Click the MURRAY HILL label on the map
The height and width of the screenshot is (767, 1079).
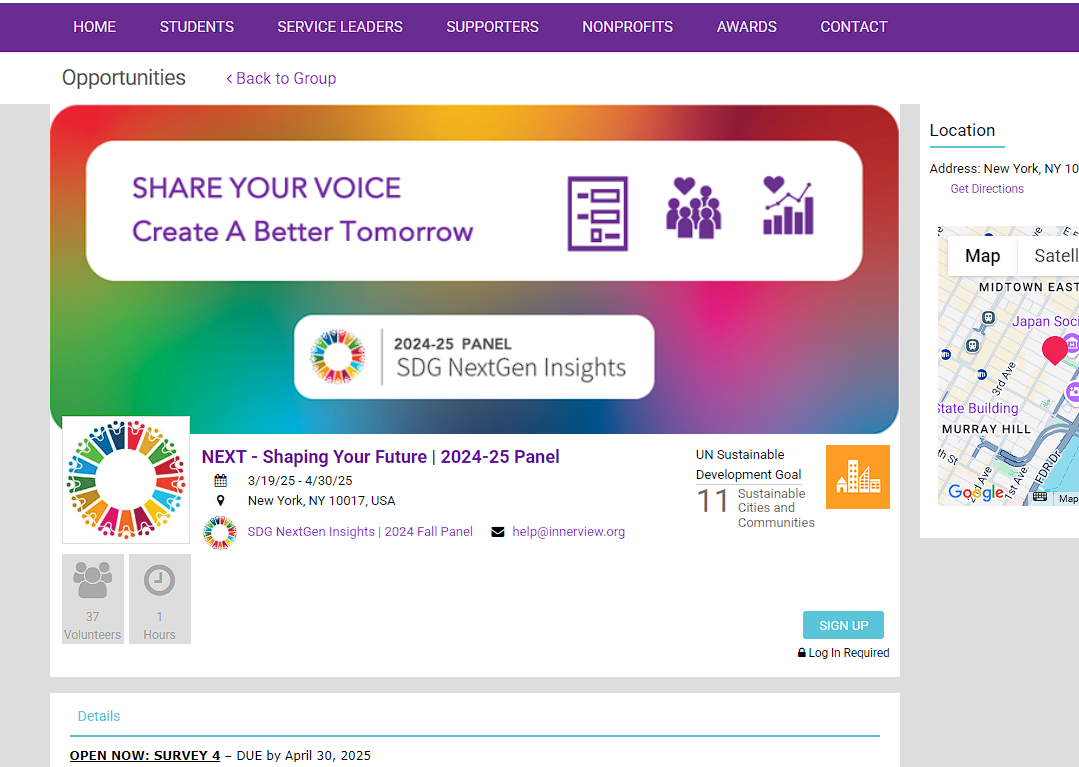coord(986,429)
